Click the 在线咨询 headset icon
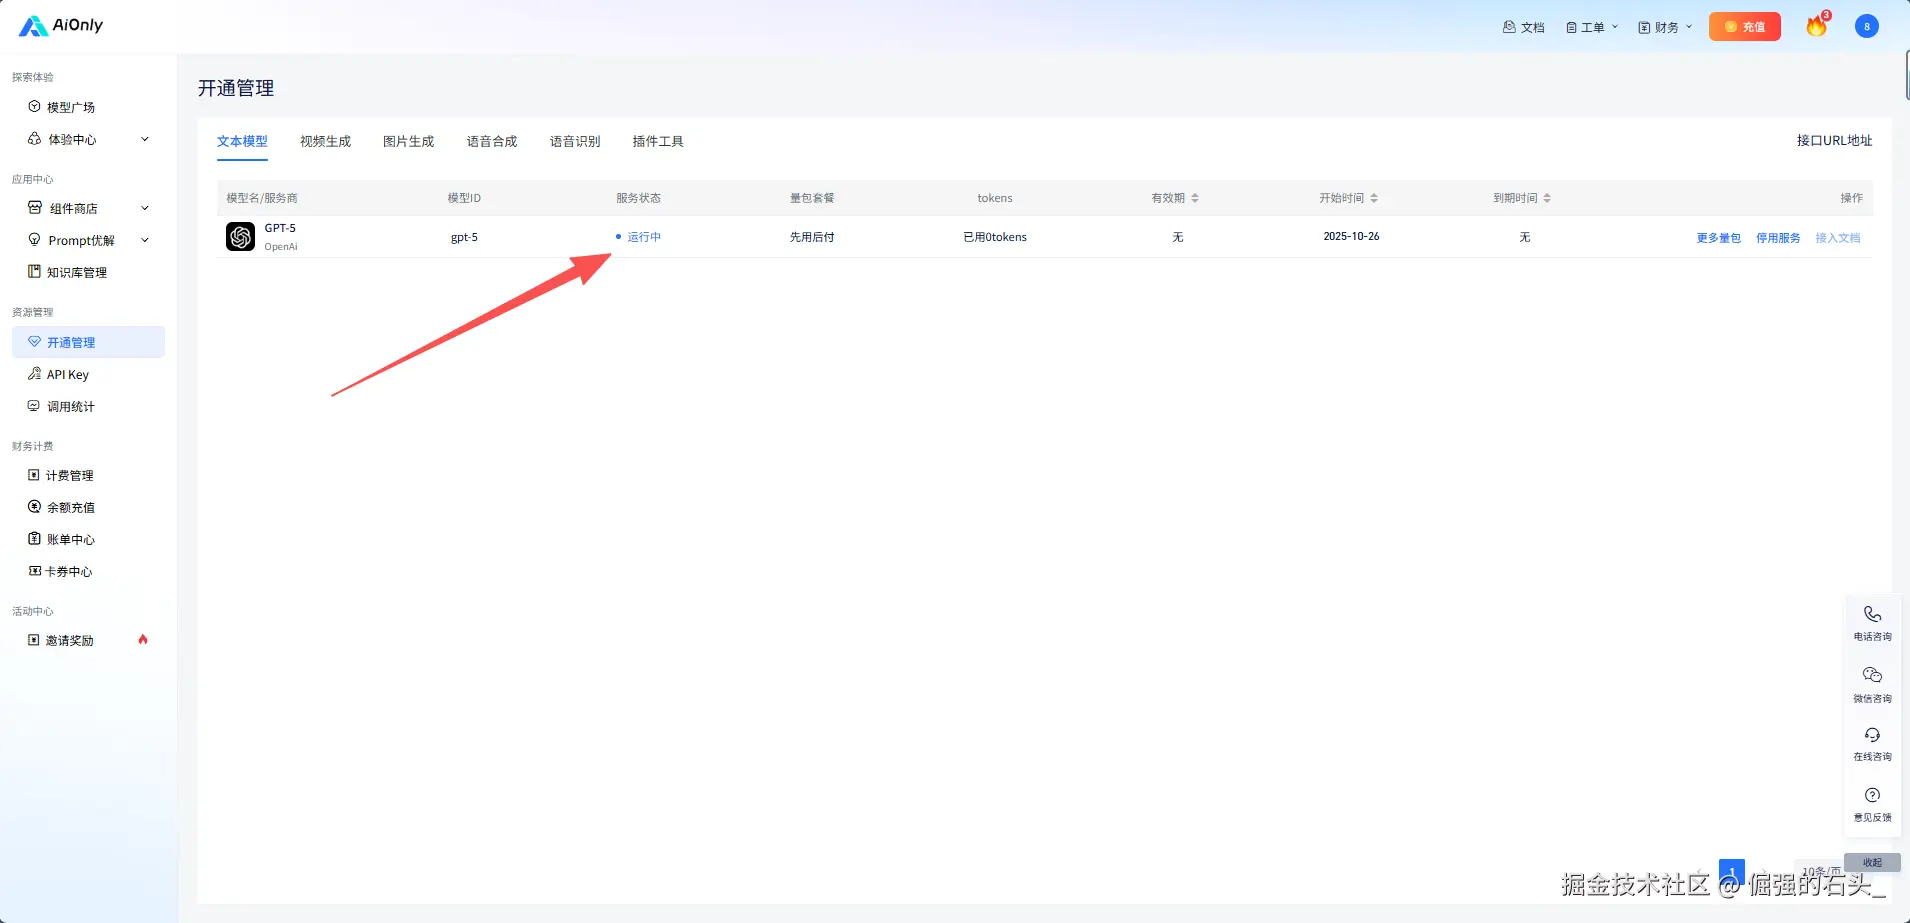This screenshot has height=923, width=1910. point(1872,735)
